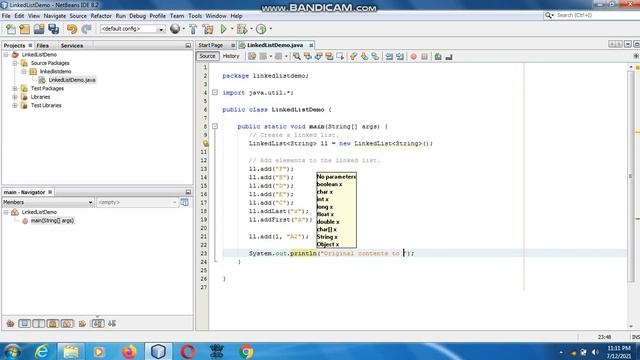This screenshot has width=640, height=360.
Task: Click the Open Project toolbar icon
Action: 39,29
